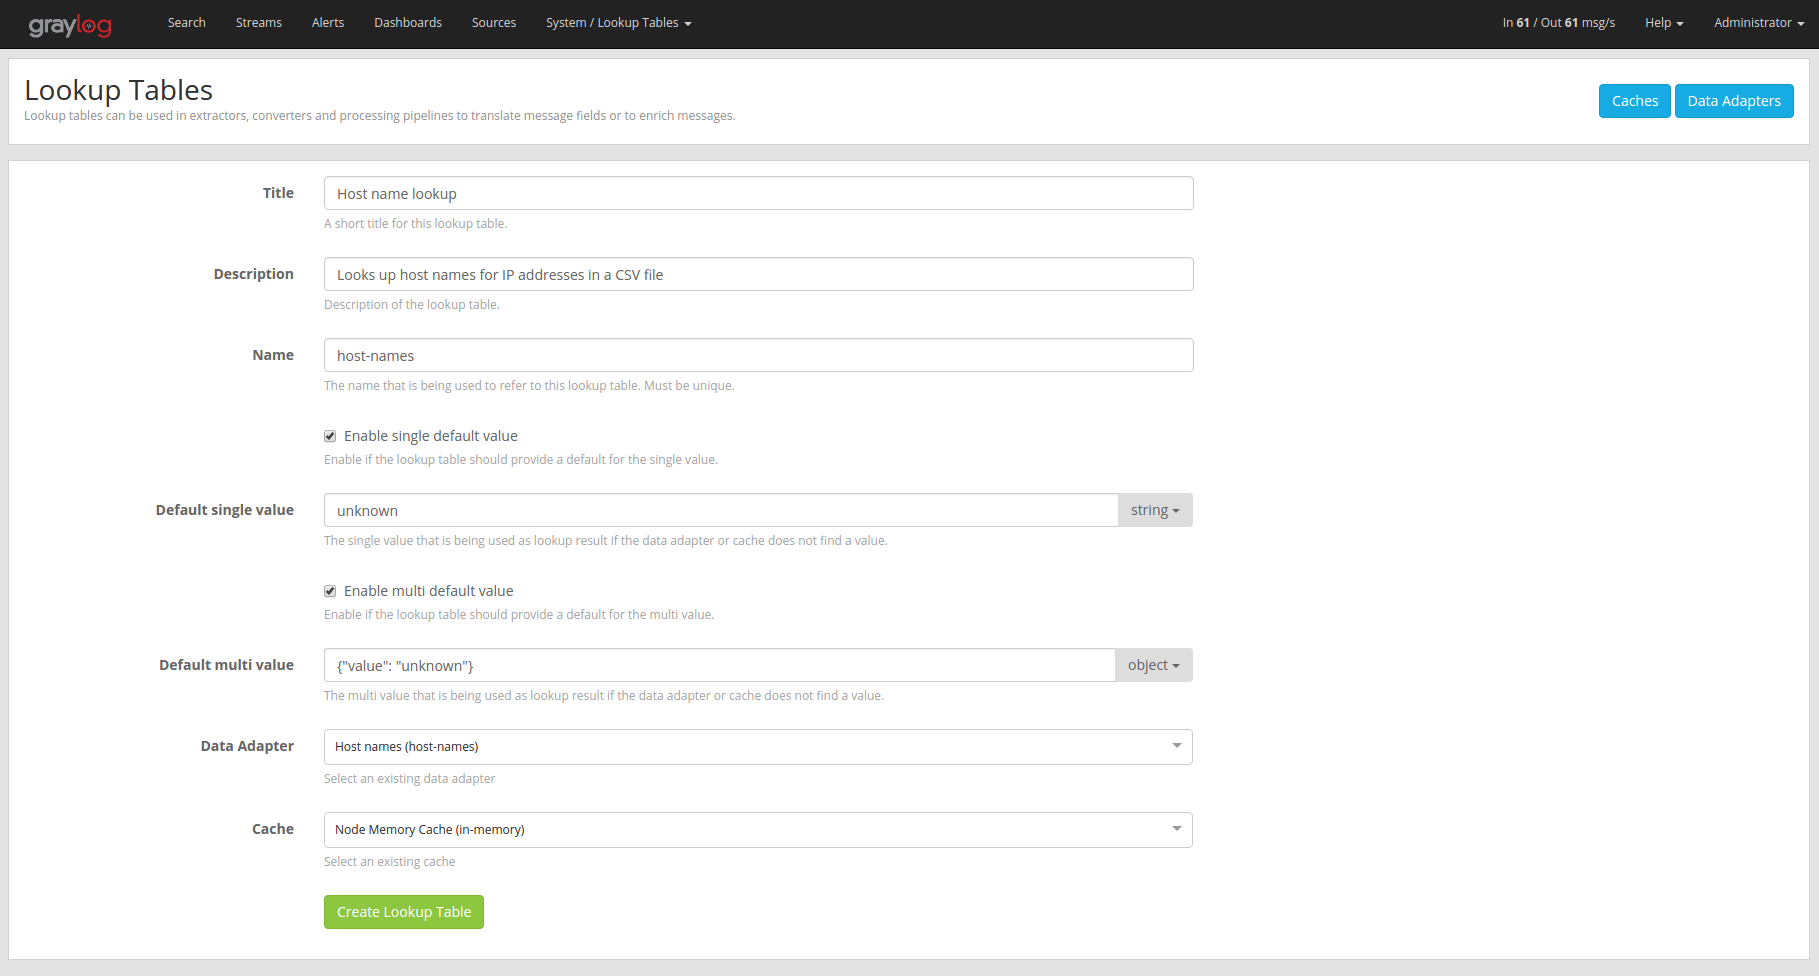1819x976 pixels.
Task: Change the string type dropdown
Action: tap(1154, 510)
